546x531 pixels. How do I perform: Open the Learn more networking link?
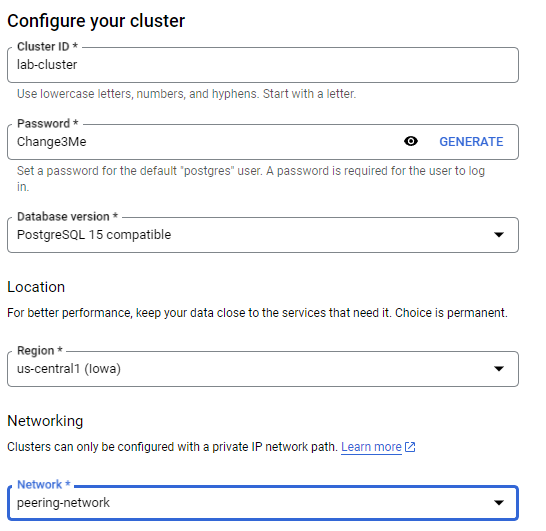point(371,447)
